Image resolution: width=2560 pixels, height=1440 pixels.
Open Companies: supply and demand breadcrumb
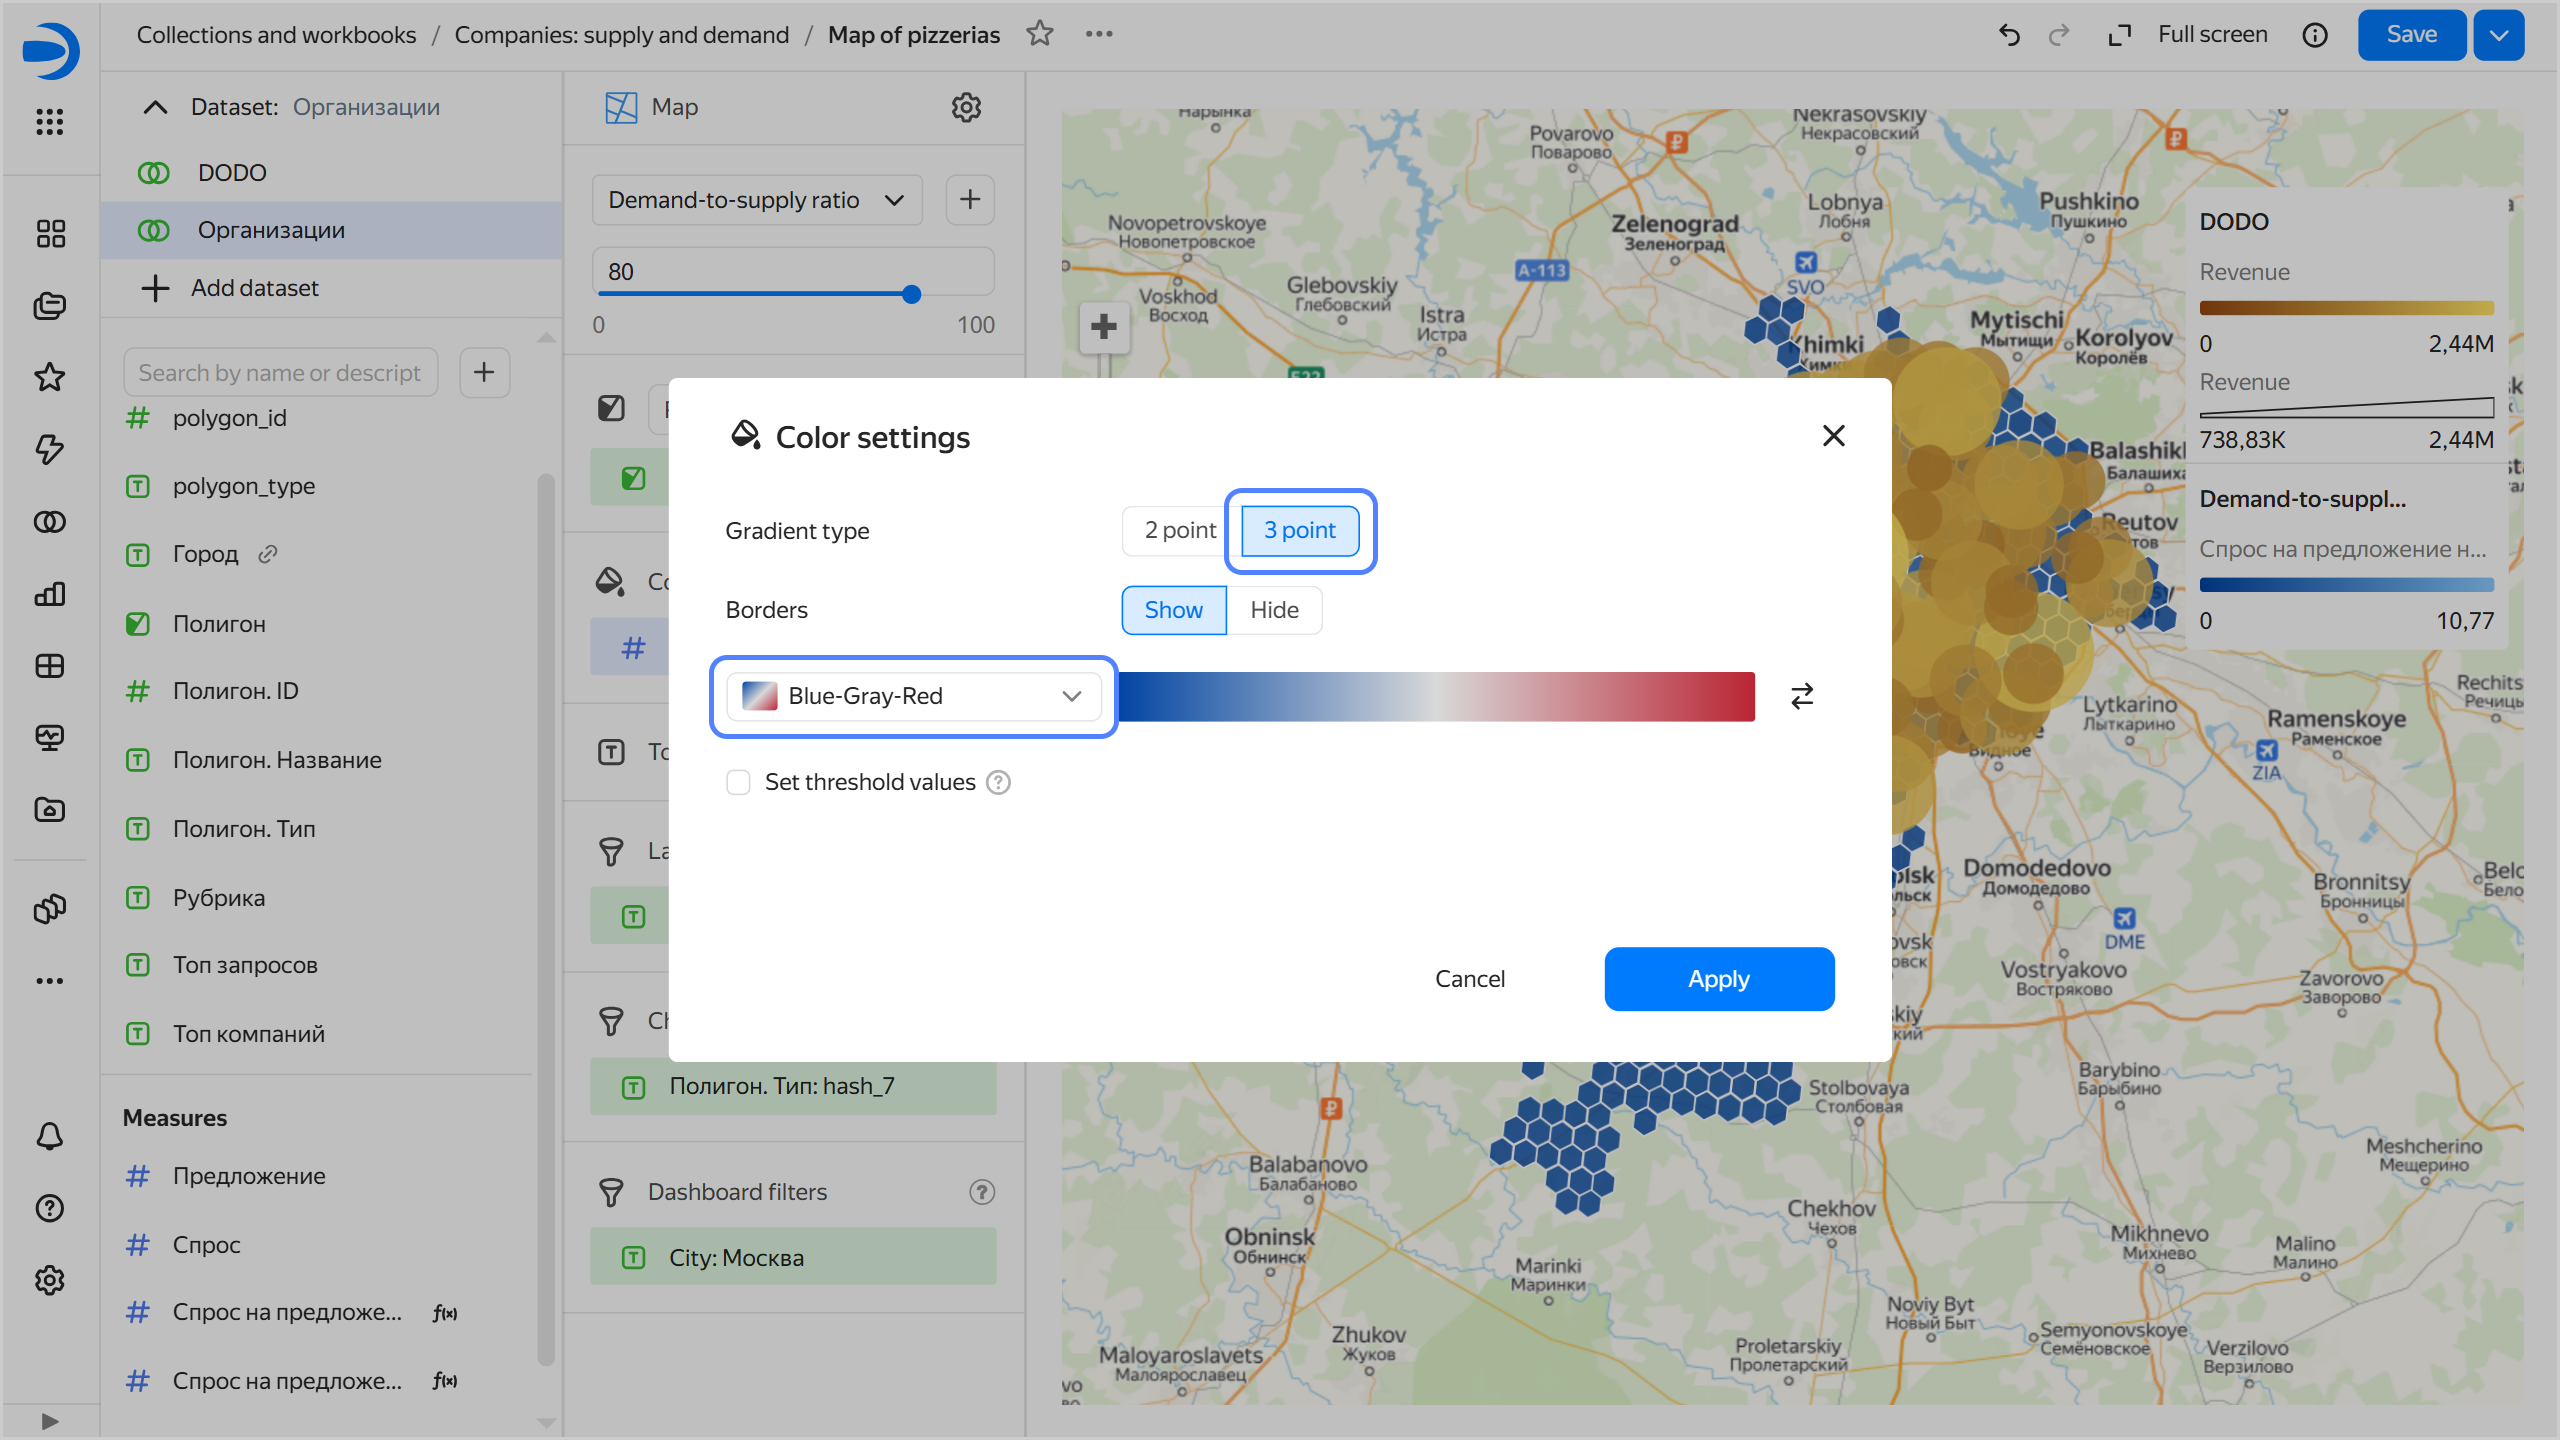[x=621, y=35]
